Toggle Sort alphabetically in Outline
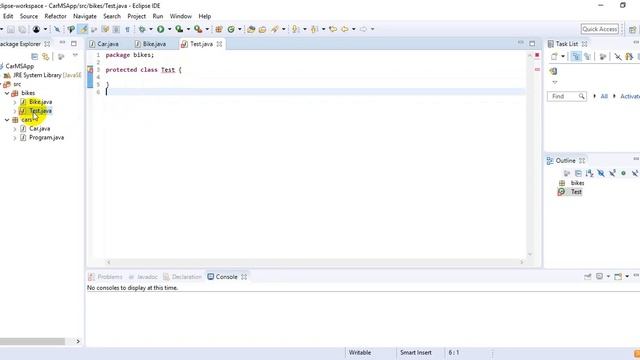640x360 pixels. [589, 173]
